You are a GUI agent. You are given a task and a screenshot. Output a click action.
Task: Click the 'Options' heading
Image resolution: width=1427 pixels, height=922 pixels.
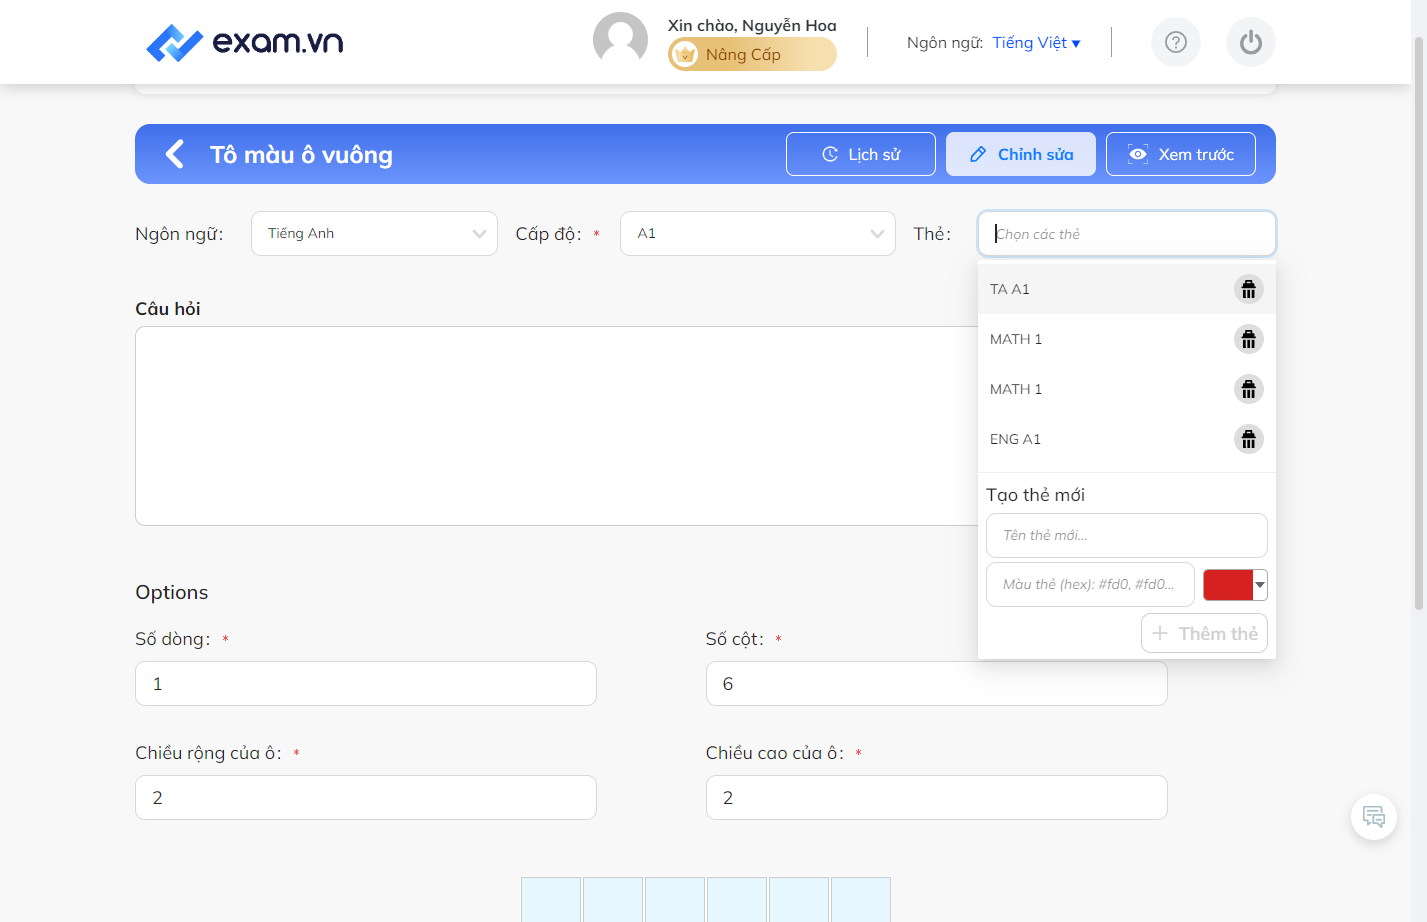pos(172,592)
